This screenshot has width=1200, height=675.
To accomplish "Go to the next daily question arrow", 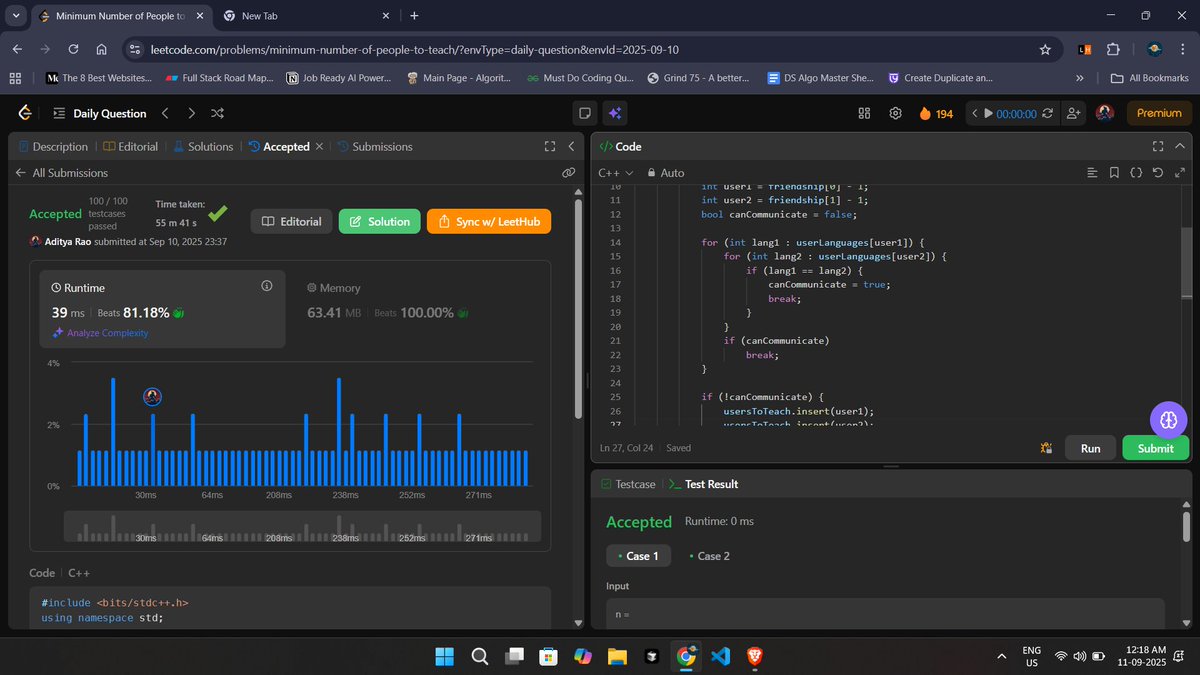I will [191, 113].
